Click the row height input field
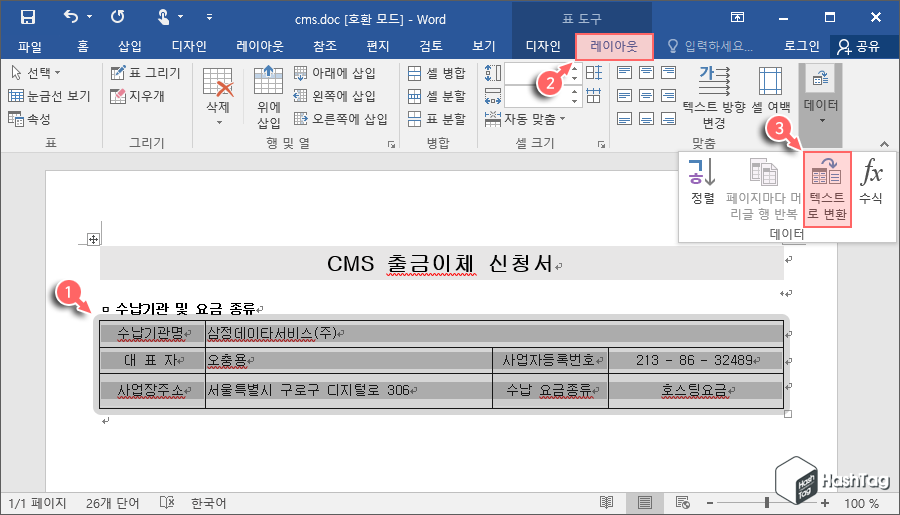 (537, 73)
